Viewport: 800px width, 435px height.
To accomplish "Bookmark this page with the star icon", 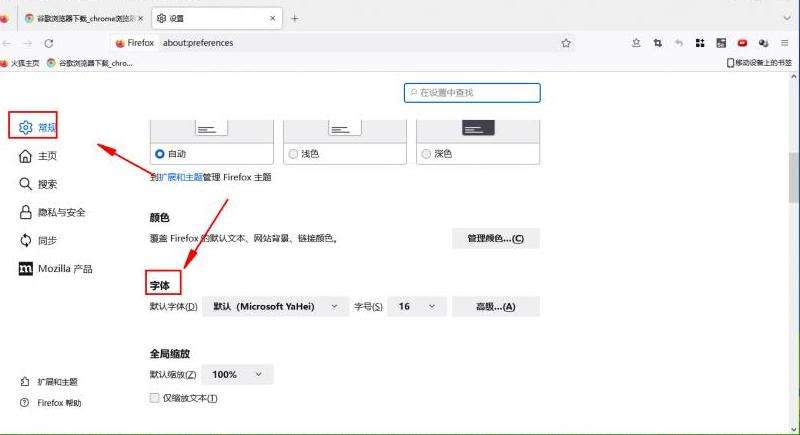I will coord(566,43).
